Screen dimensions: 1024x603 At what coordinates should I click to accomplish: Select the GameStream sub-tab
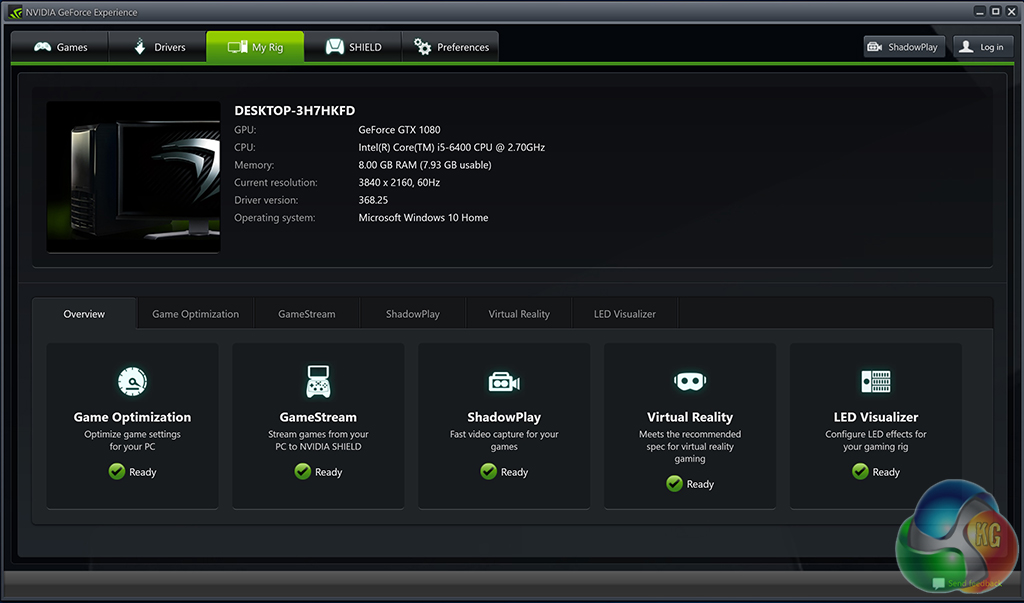[x=306, y=314]
